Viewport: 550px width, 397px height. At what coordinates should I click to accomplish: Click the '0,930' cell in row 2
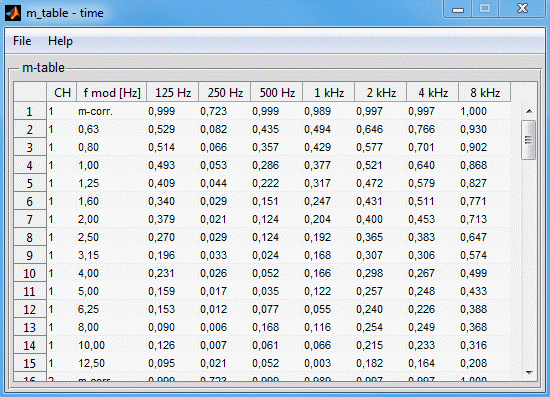tap(485, 129)
